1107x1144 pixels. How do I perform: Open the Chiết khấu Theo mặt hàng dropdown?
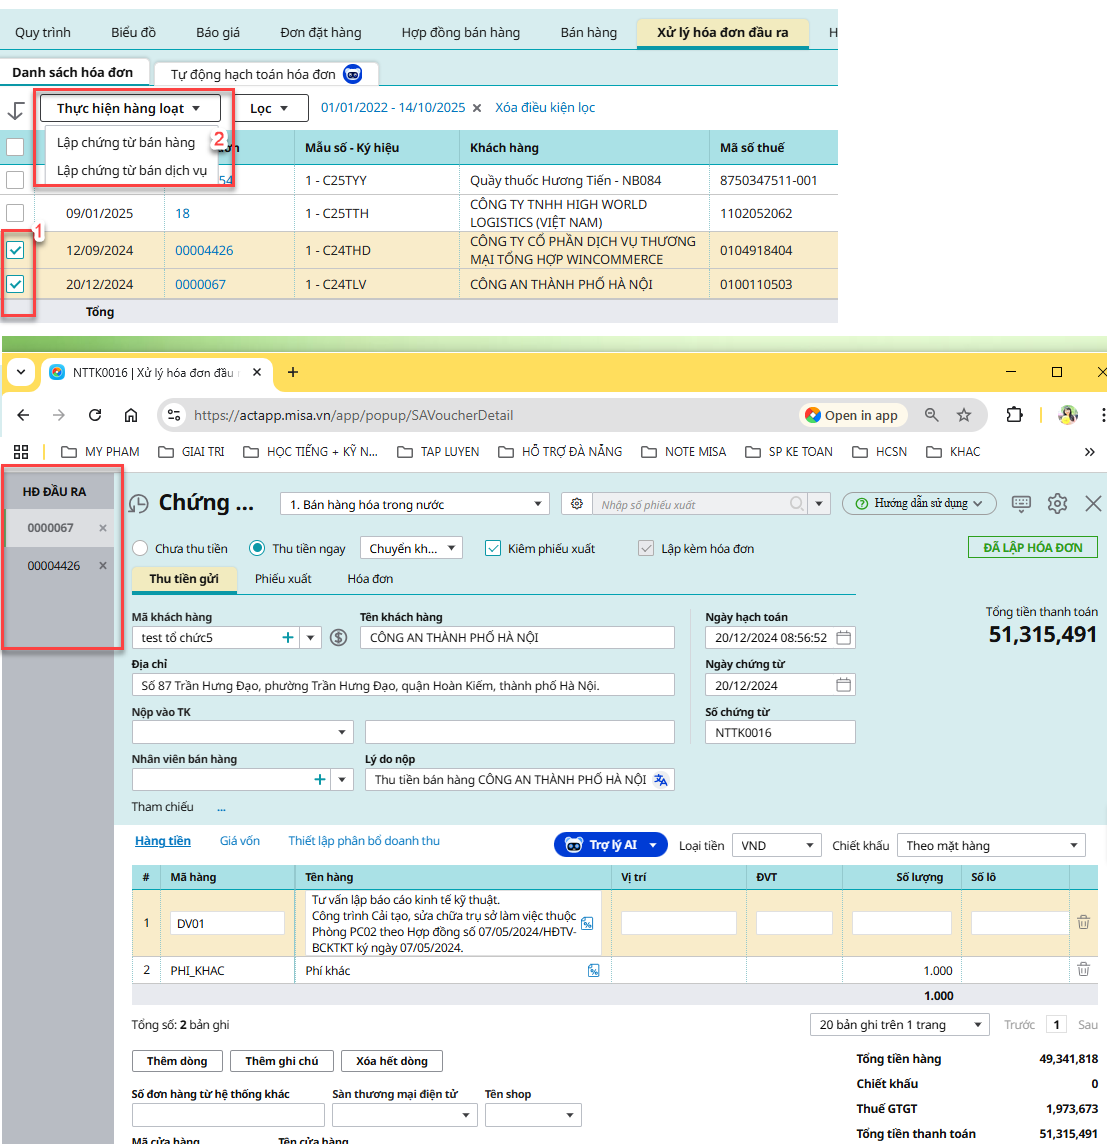(990, 845)
